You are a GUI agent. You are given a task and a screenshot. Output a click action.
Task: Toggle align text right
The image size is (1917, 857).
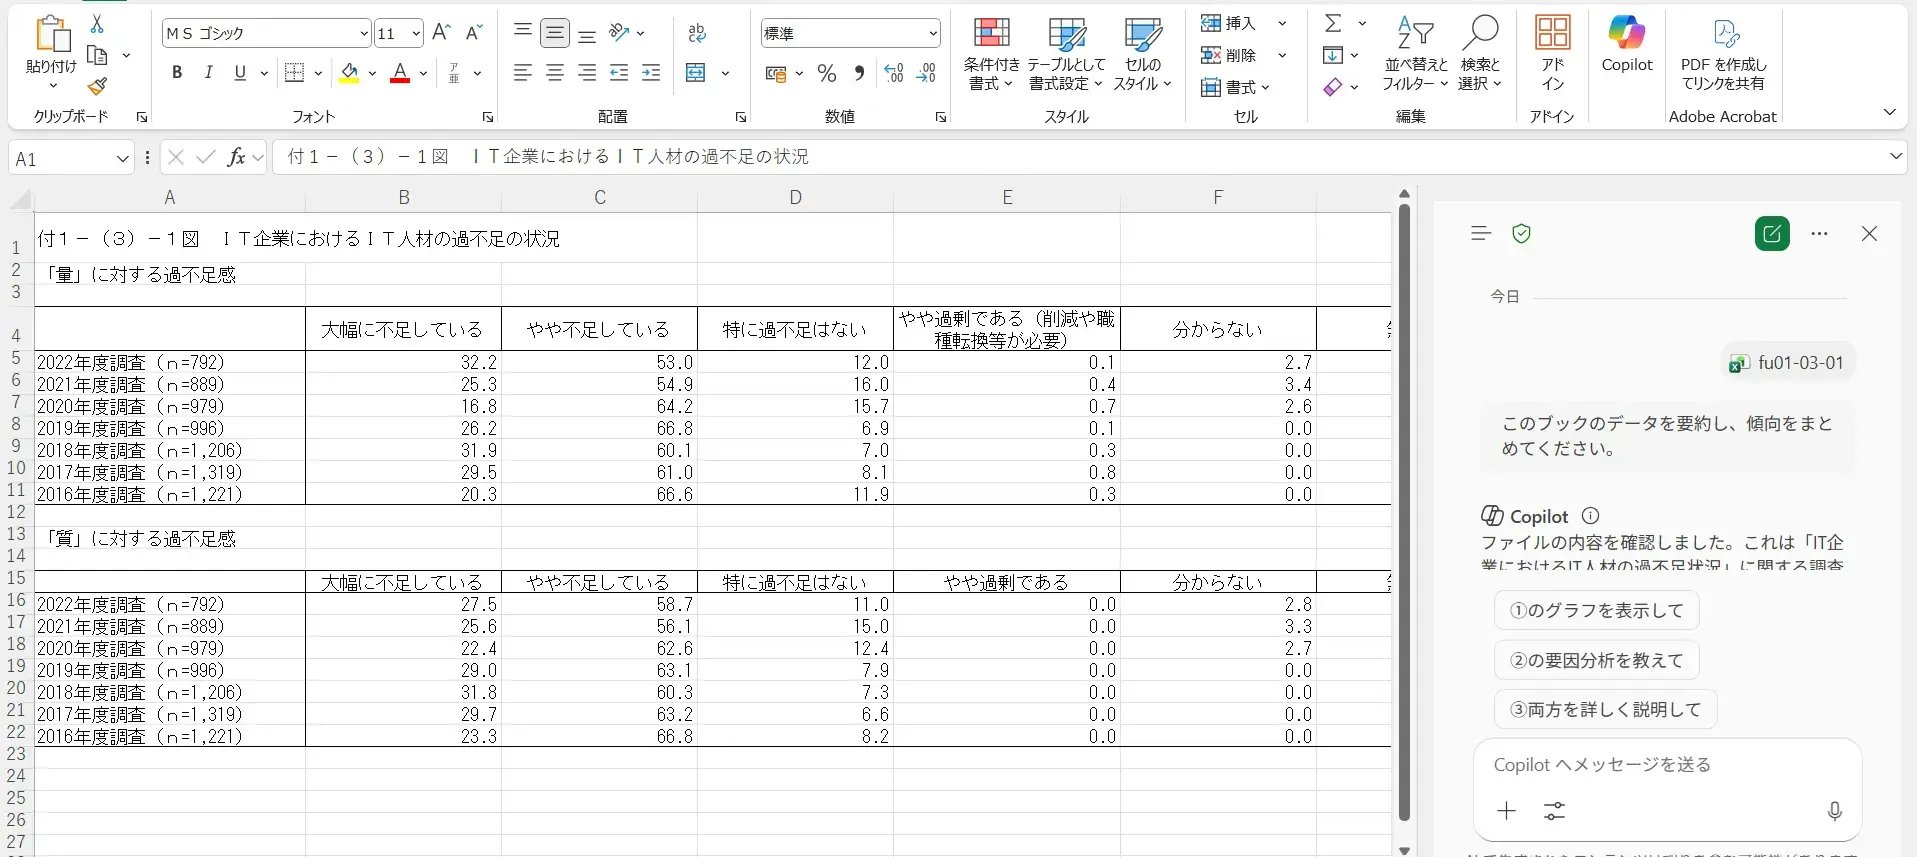(587, 72)
